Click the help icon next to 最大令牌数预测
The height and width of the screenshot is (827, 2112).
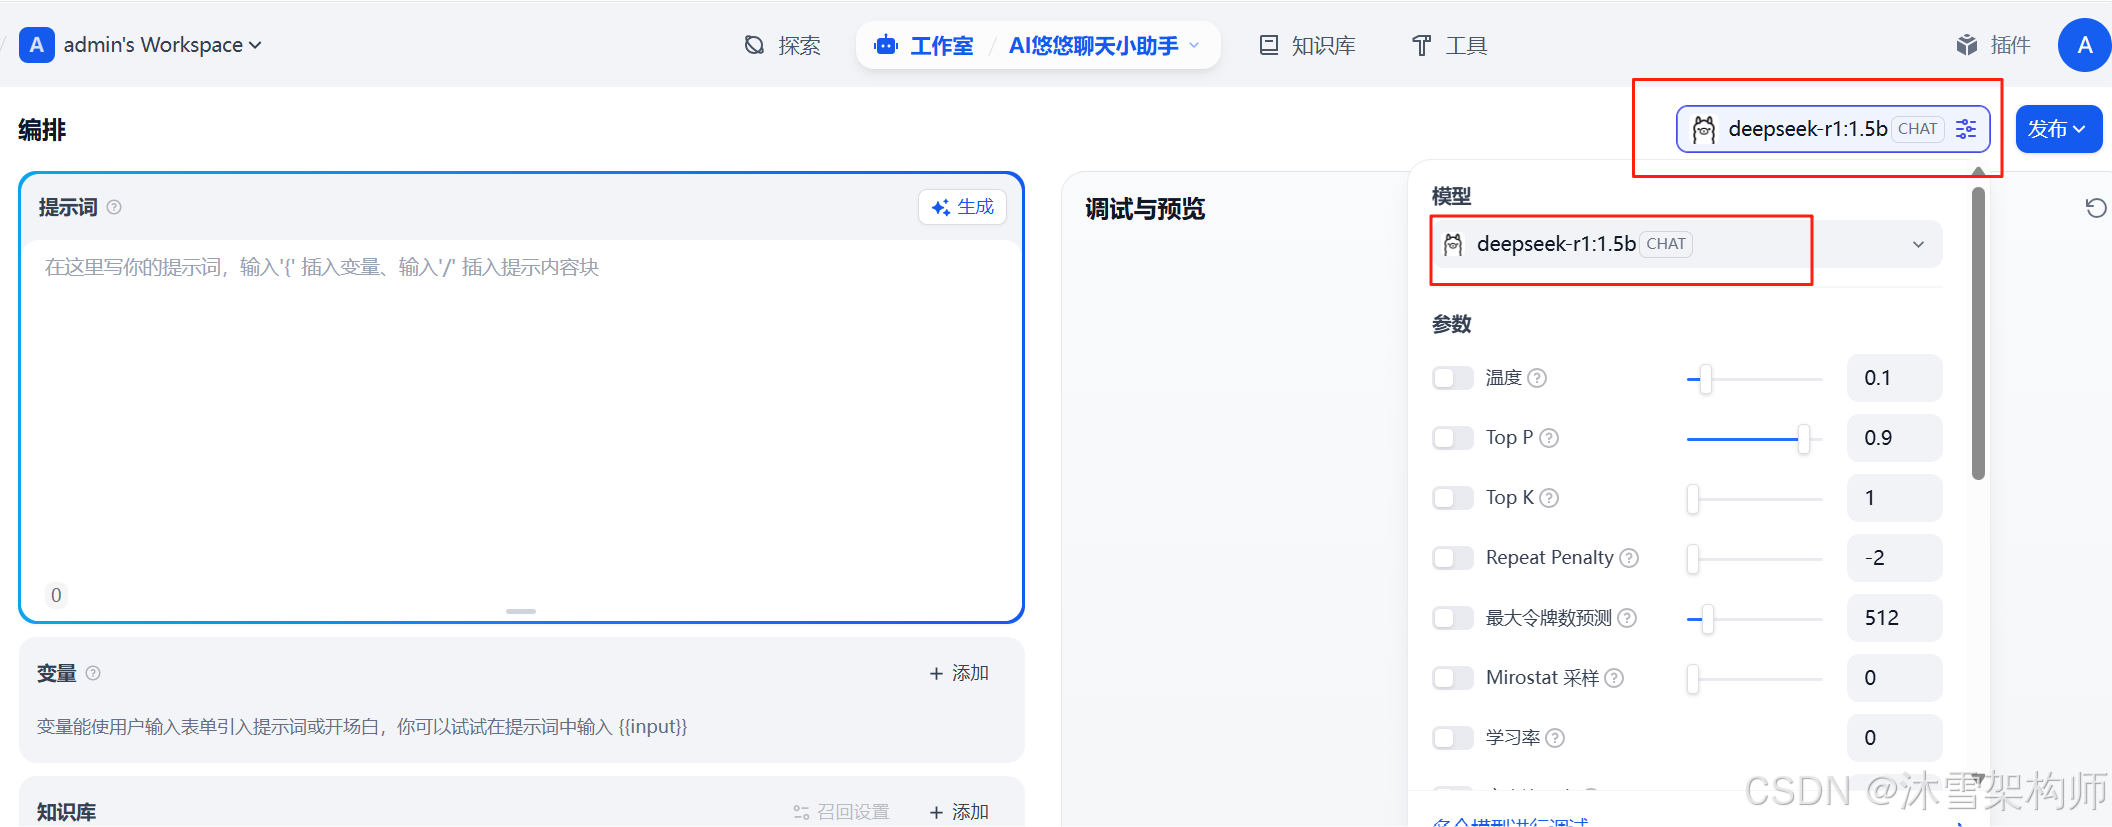point(1627,618)
